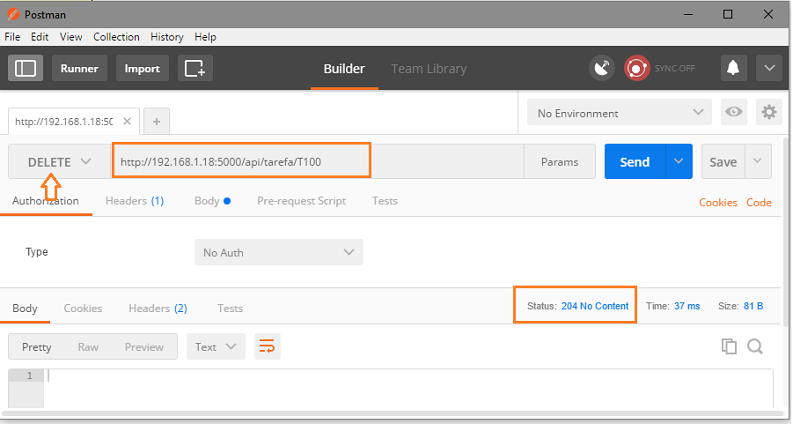Open the orange Code link
Image resolution: width=793 pixels, height=424 pixels.
759,202
